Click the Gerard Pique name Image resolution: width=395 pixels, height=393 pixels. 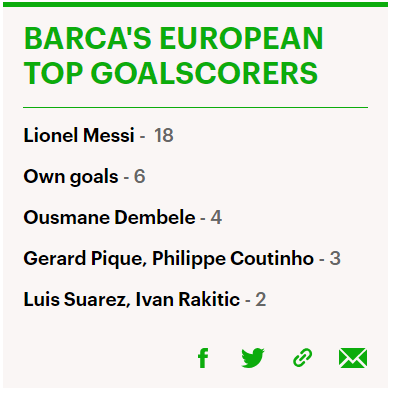83,258
